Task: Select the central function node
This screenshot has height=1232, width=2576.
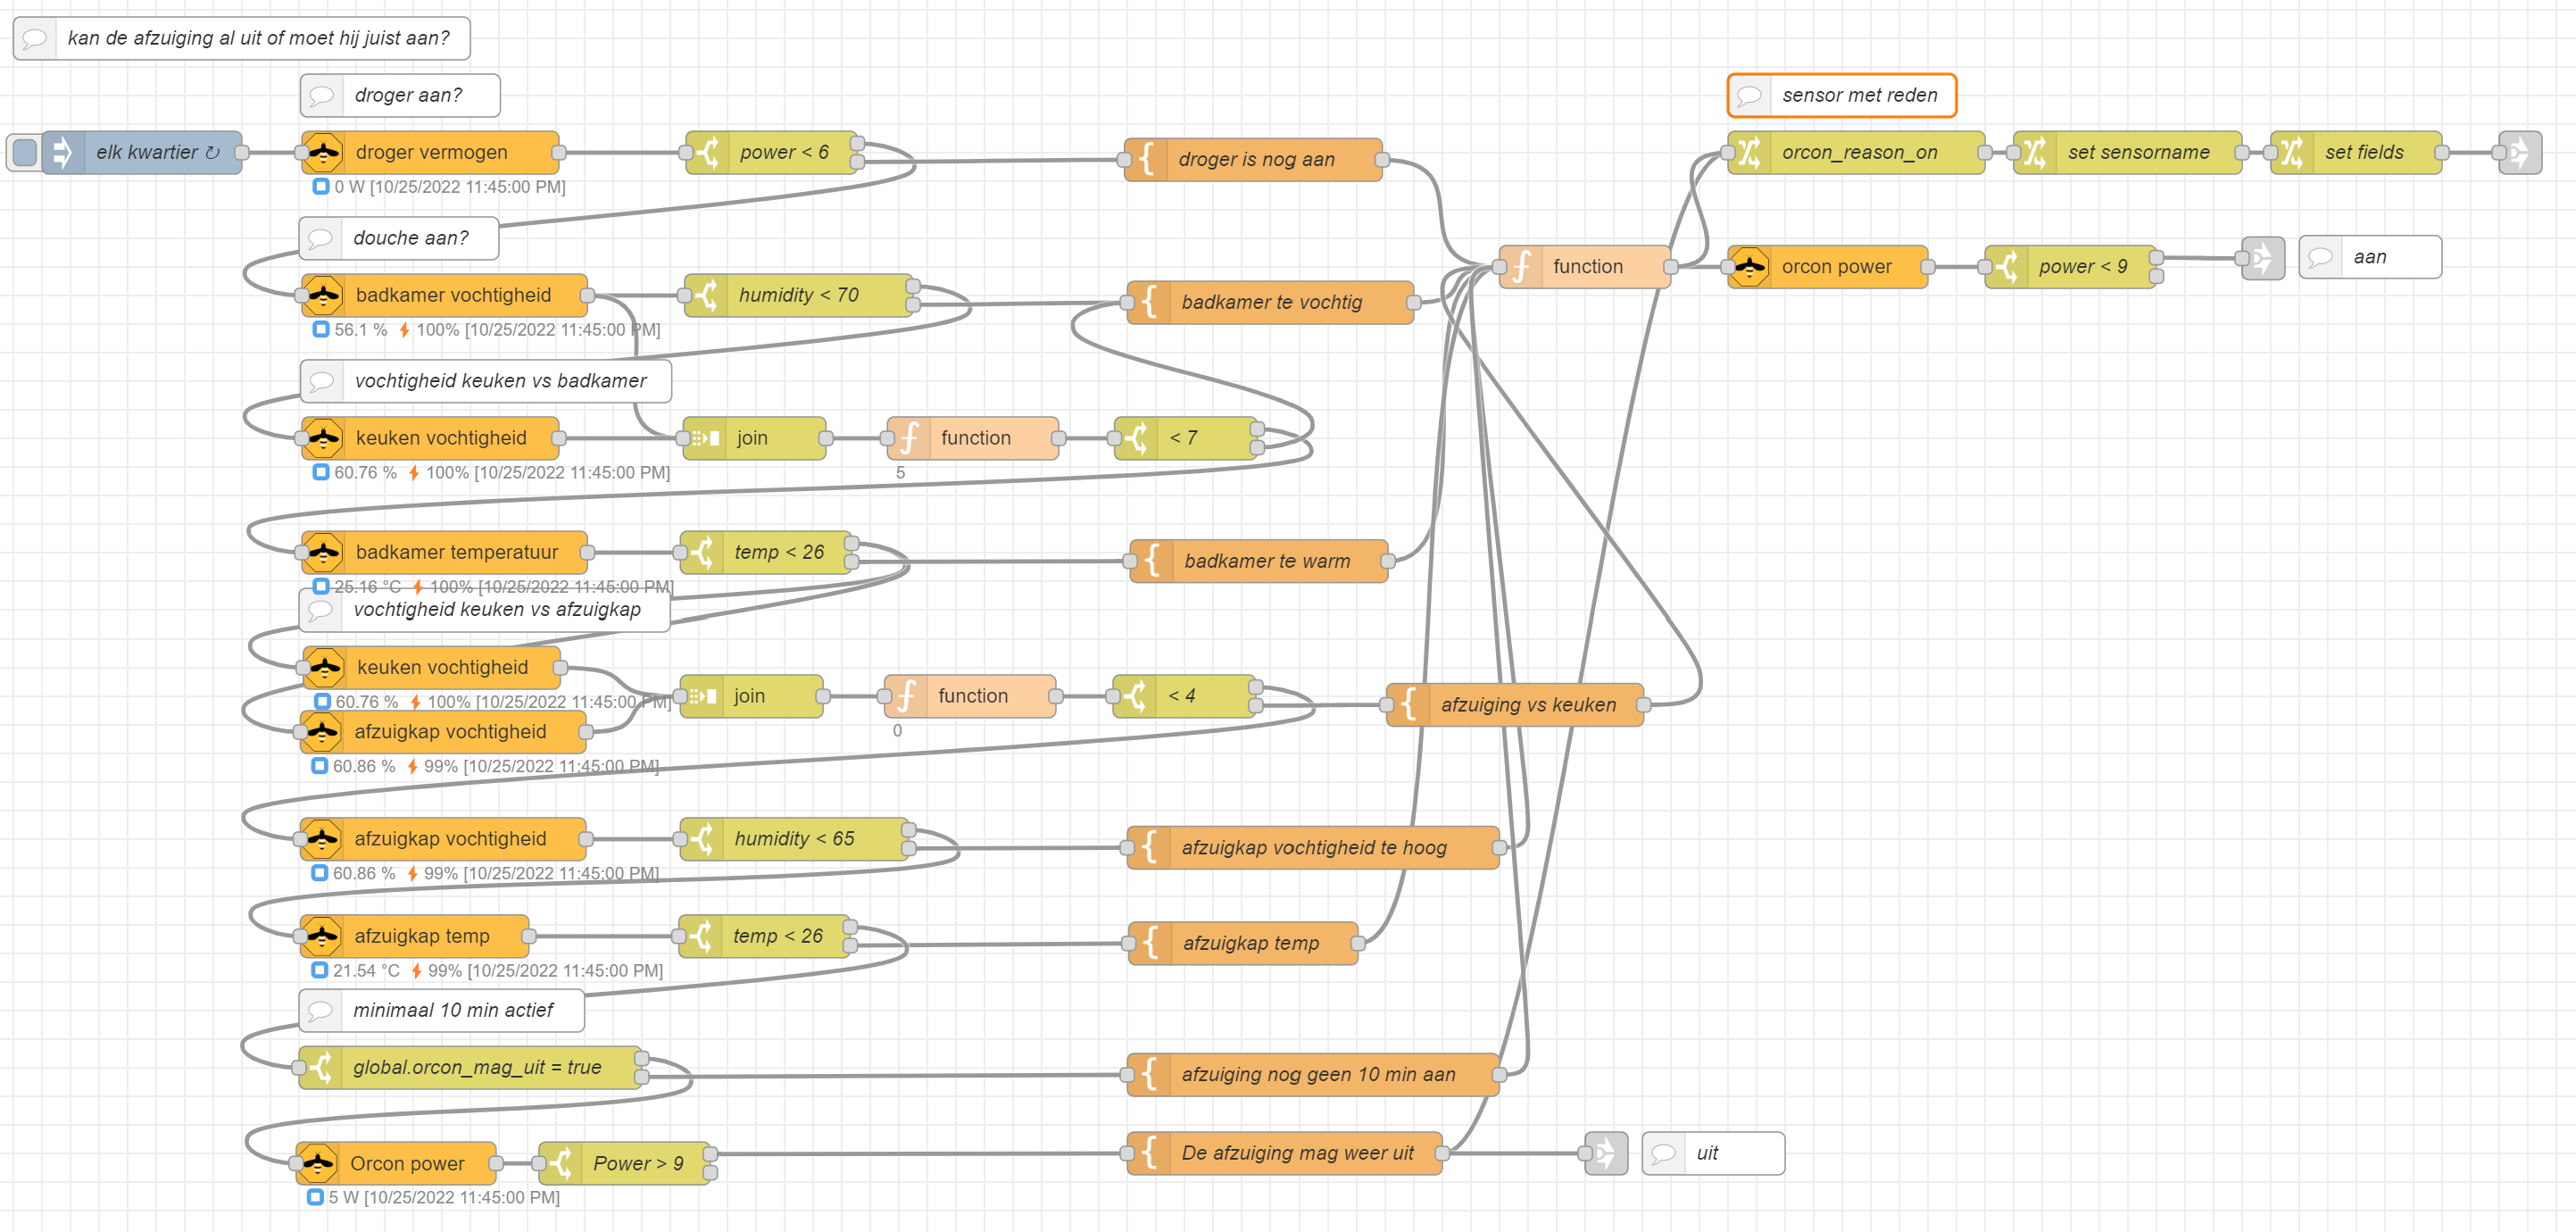Action: [x=1585, y=267]
